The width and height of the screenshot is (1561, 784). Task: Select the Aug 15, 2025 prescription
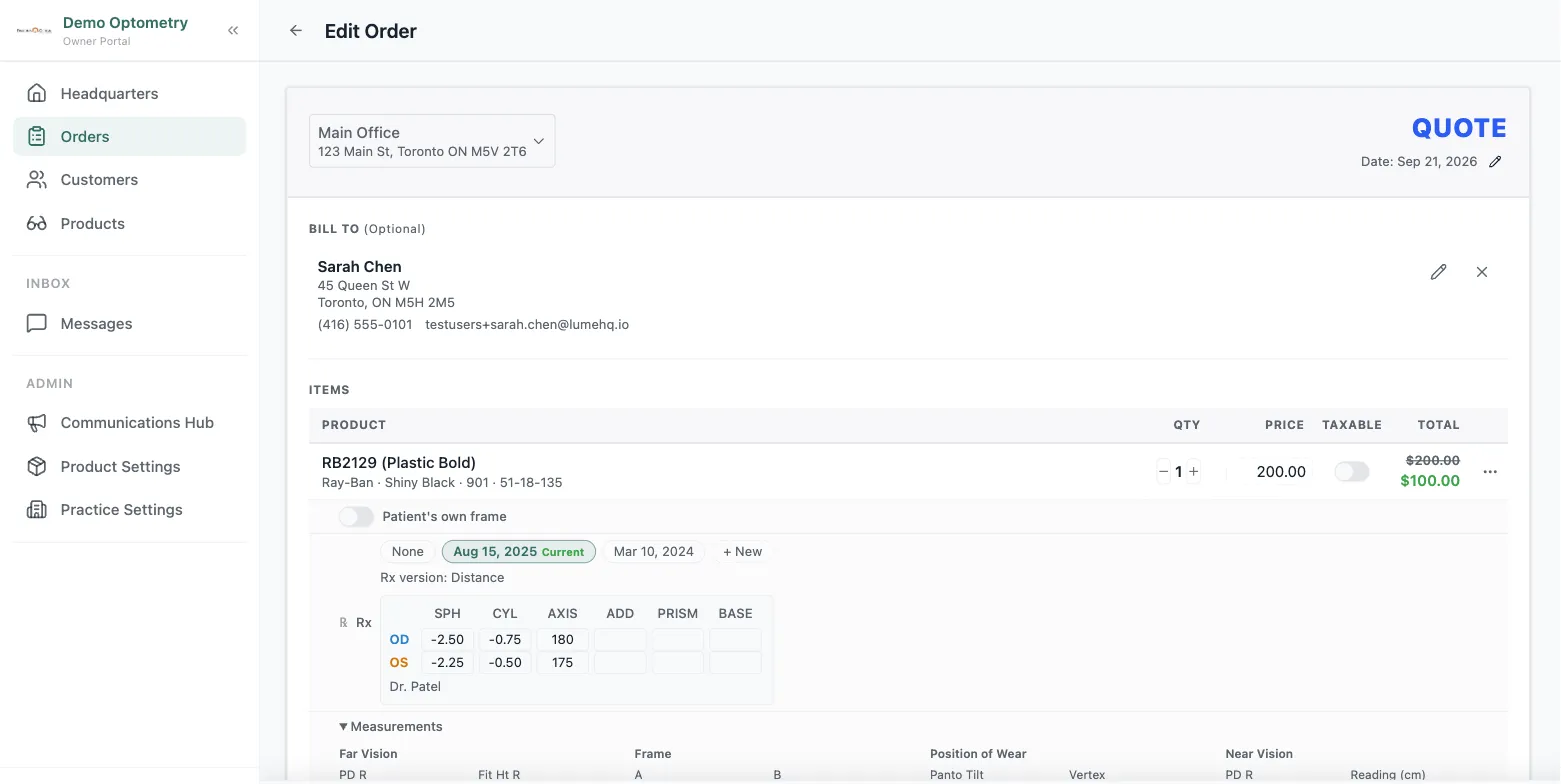[x=519, y=552]
